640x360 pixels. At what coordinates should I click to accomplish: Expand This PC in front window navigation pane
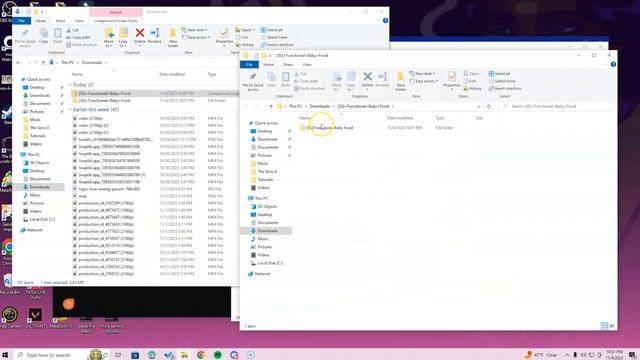tap(245, 198)
